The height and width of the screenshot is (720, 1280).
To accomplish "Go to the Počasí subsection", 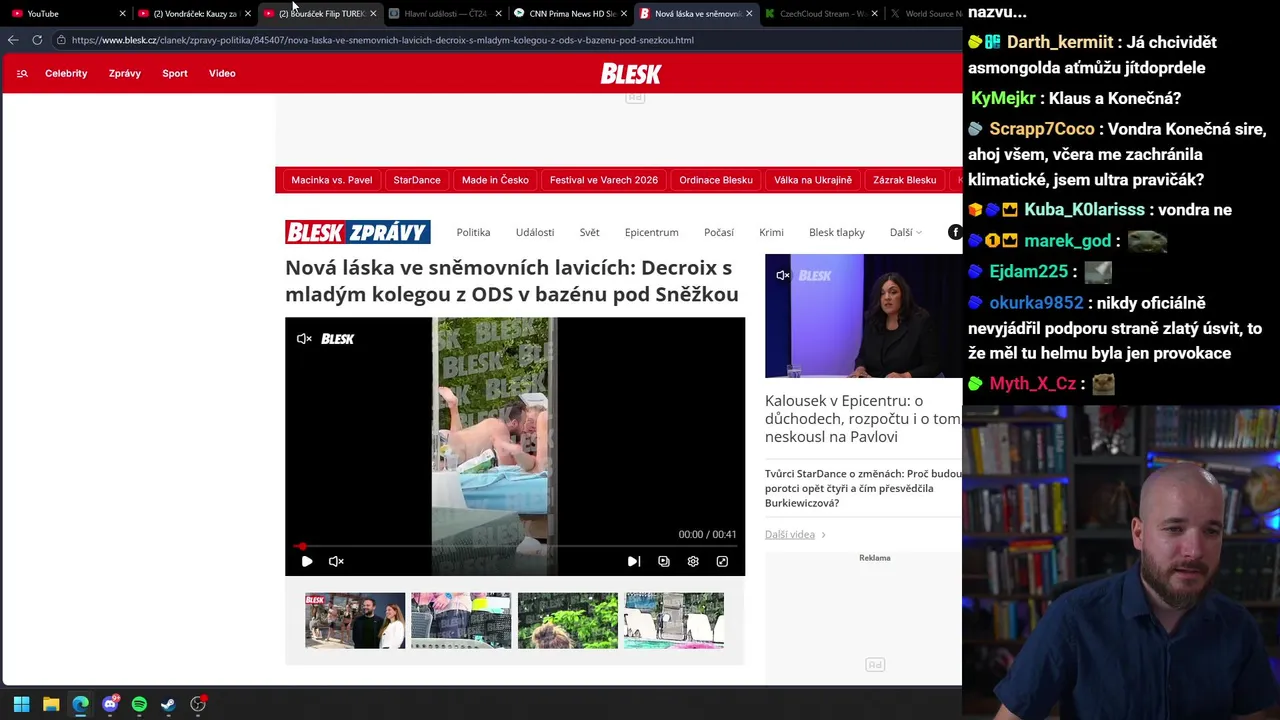I will tap(719, 232).
